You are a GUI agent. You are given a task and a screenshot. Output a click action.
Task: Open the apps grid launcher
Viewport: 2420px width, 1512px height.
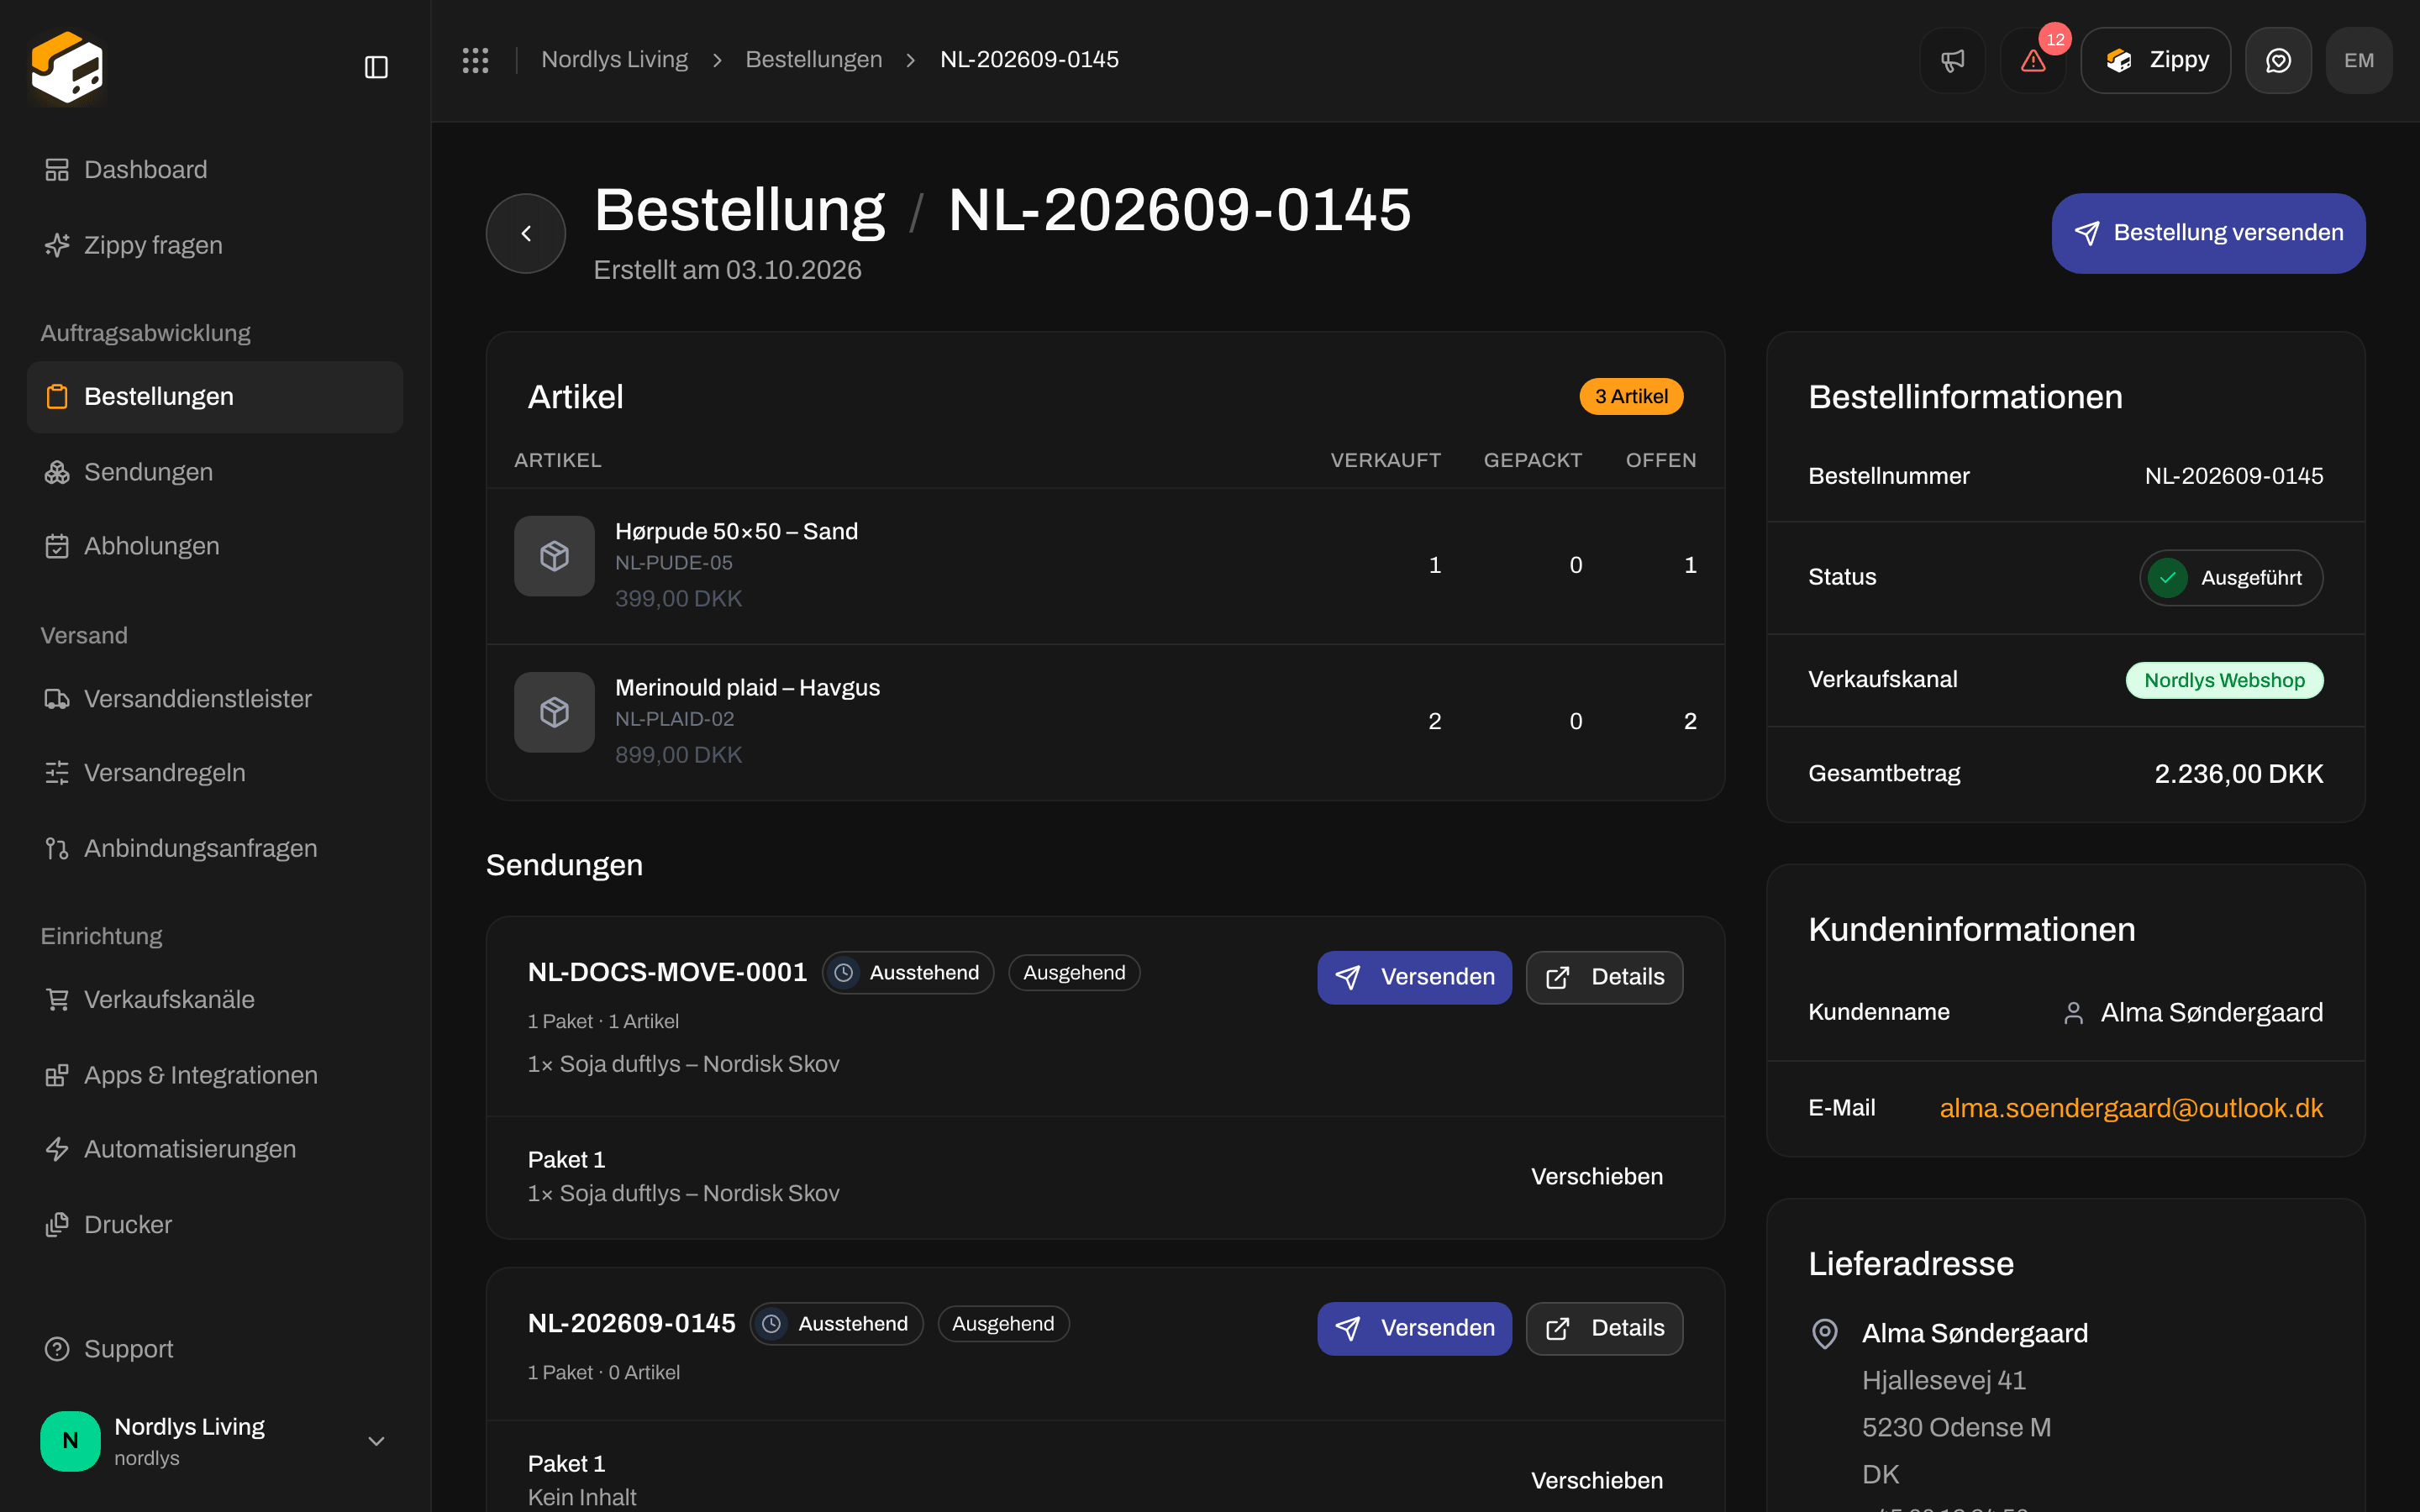click(x=475, y=60)
